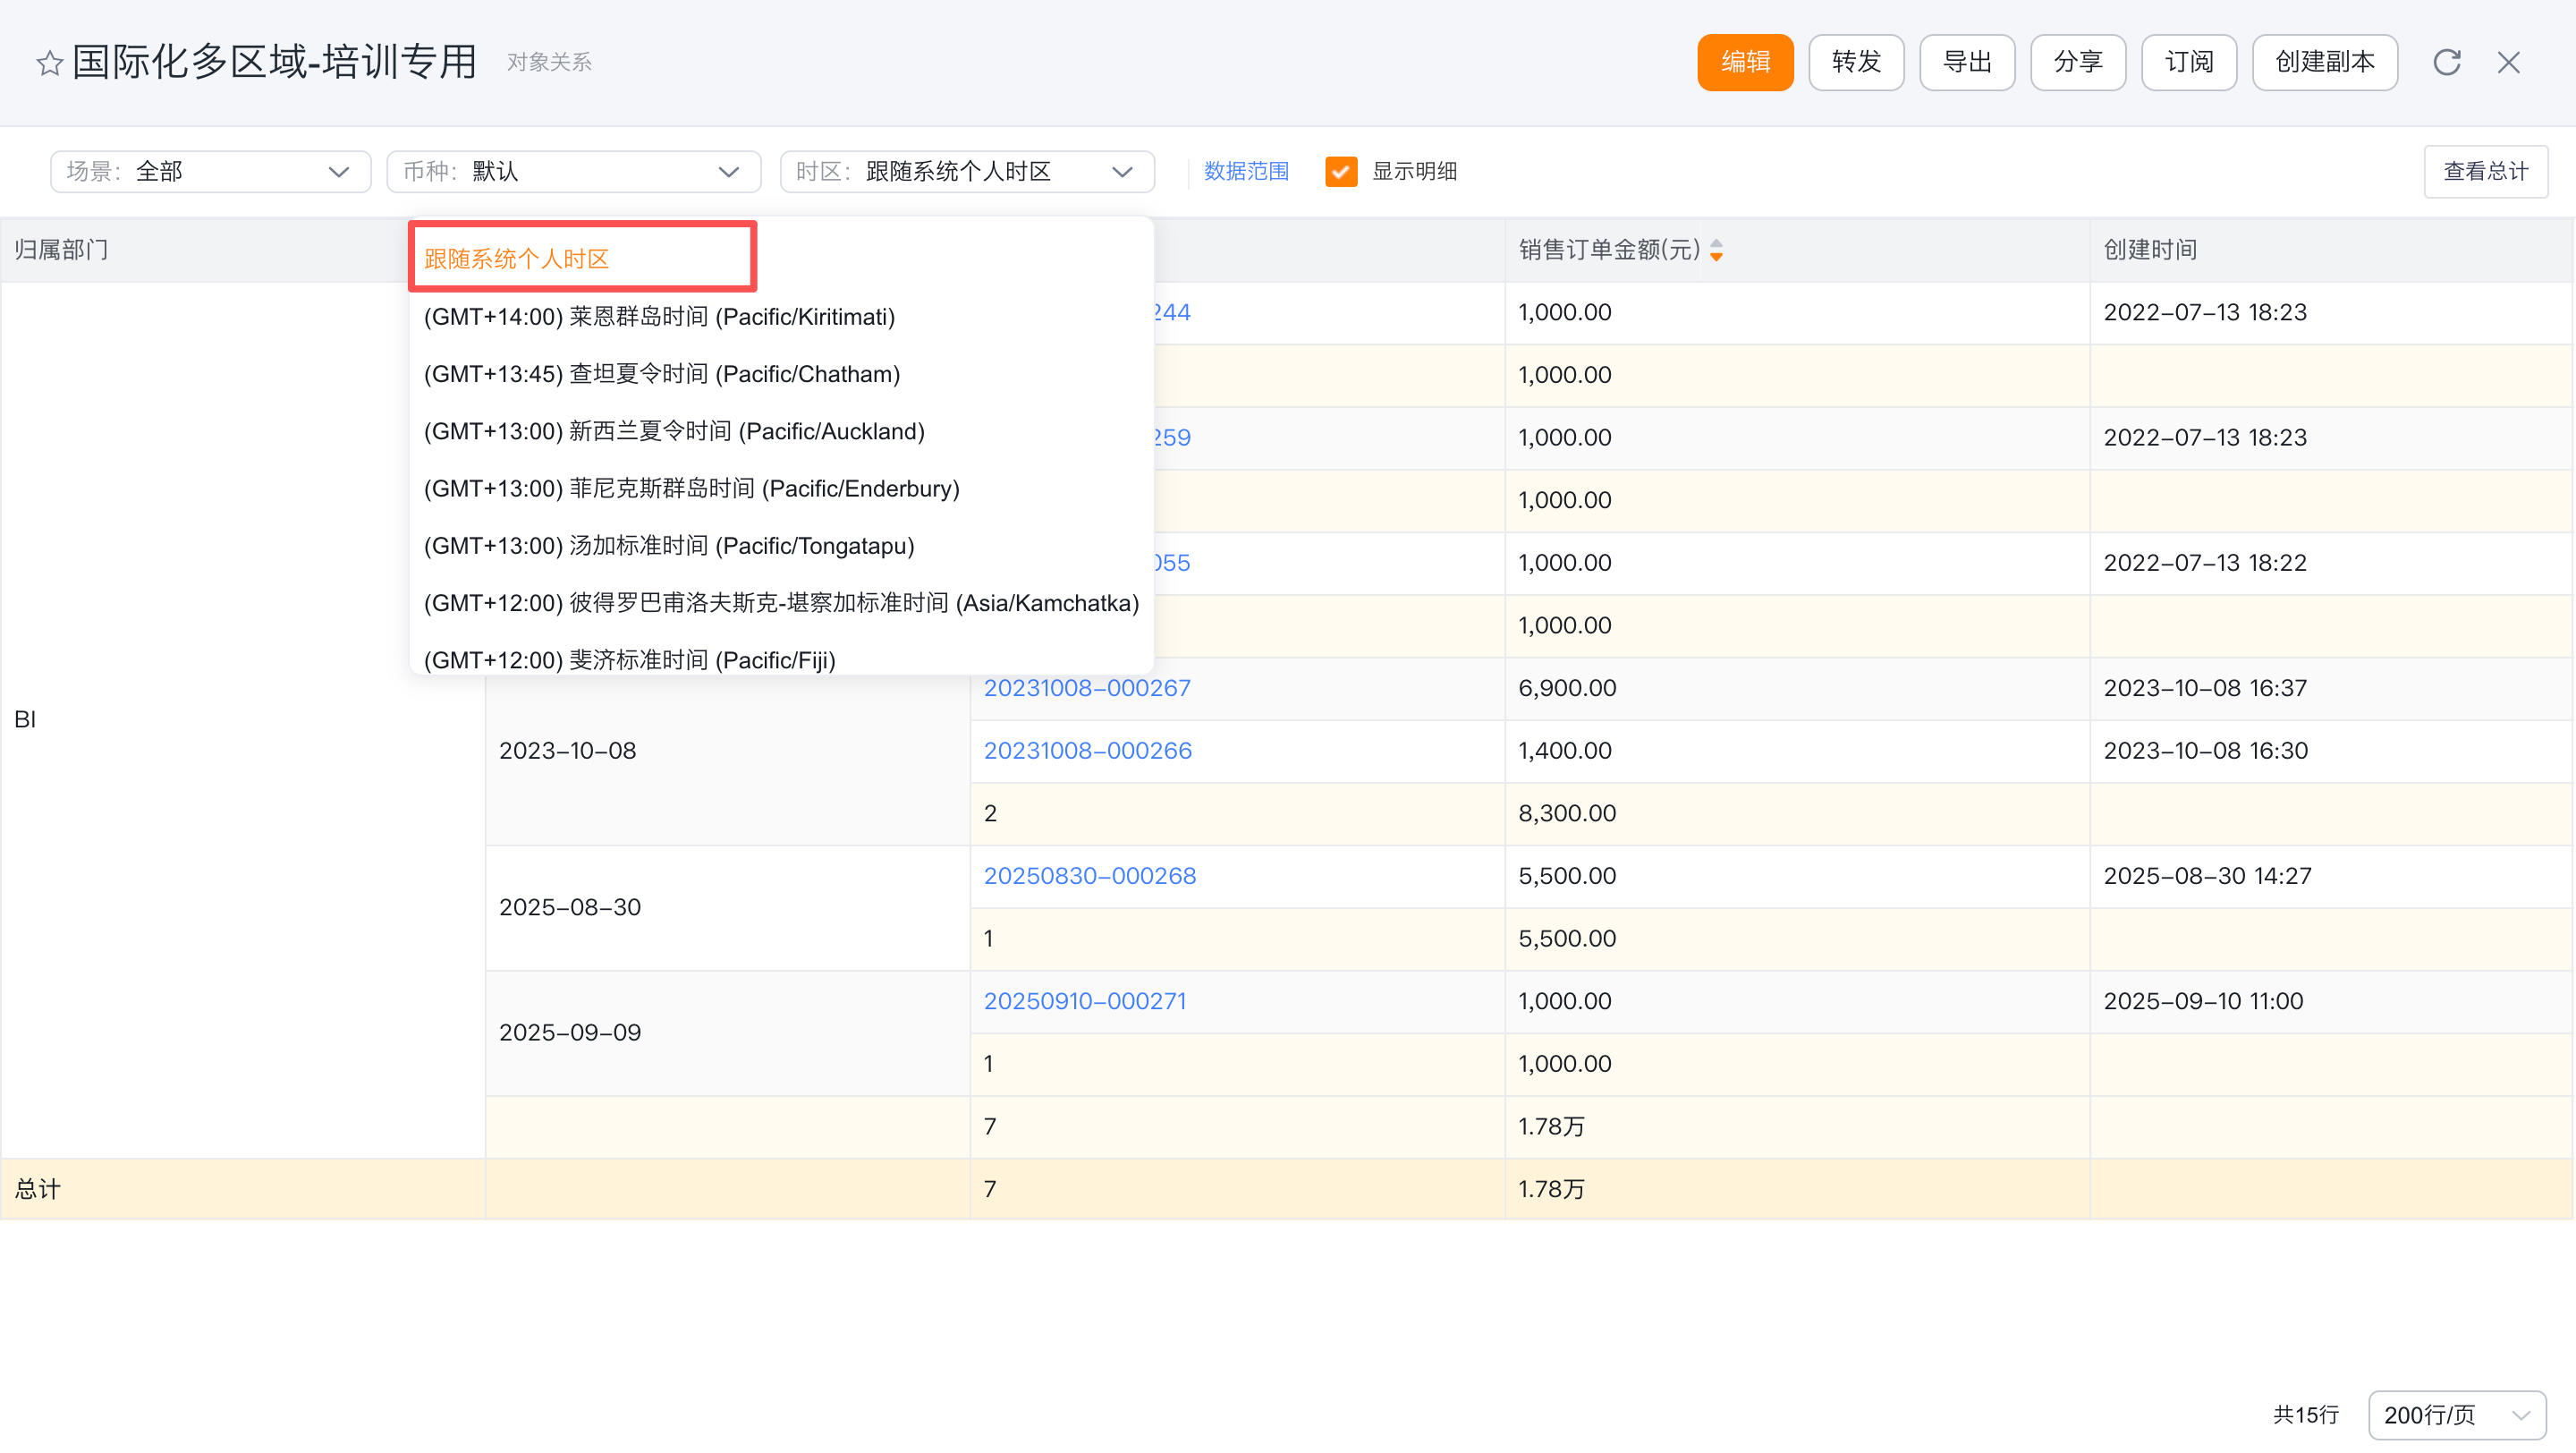Screen dimensions: 2576x1453
Task: Pick the Pacific/Auckland timezone entry
Action: click(674, 431)
